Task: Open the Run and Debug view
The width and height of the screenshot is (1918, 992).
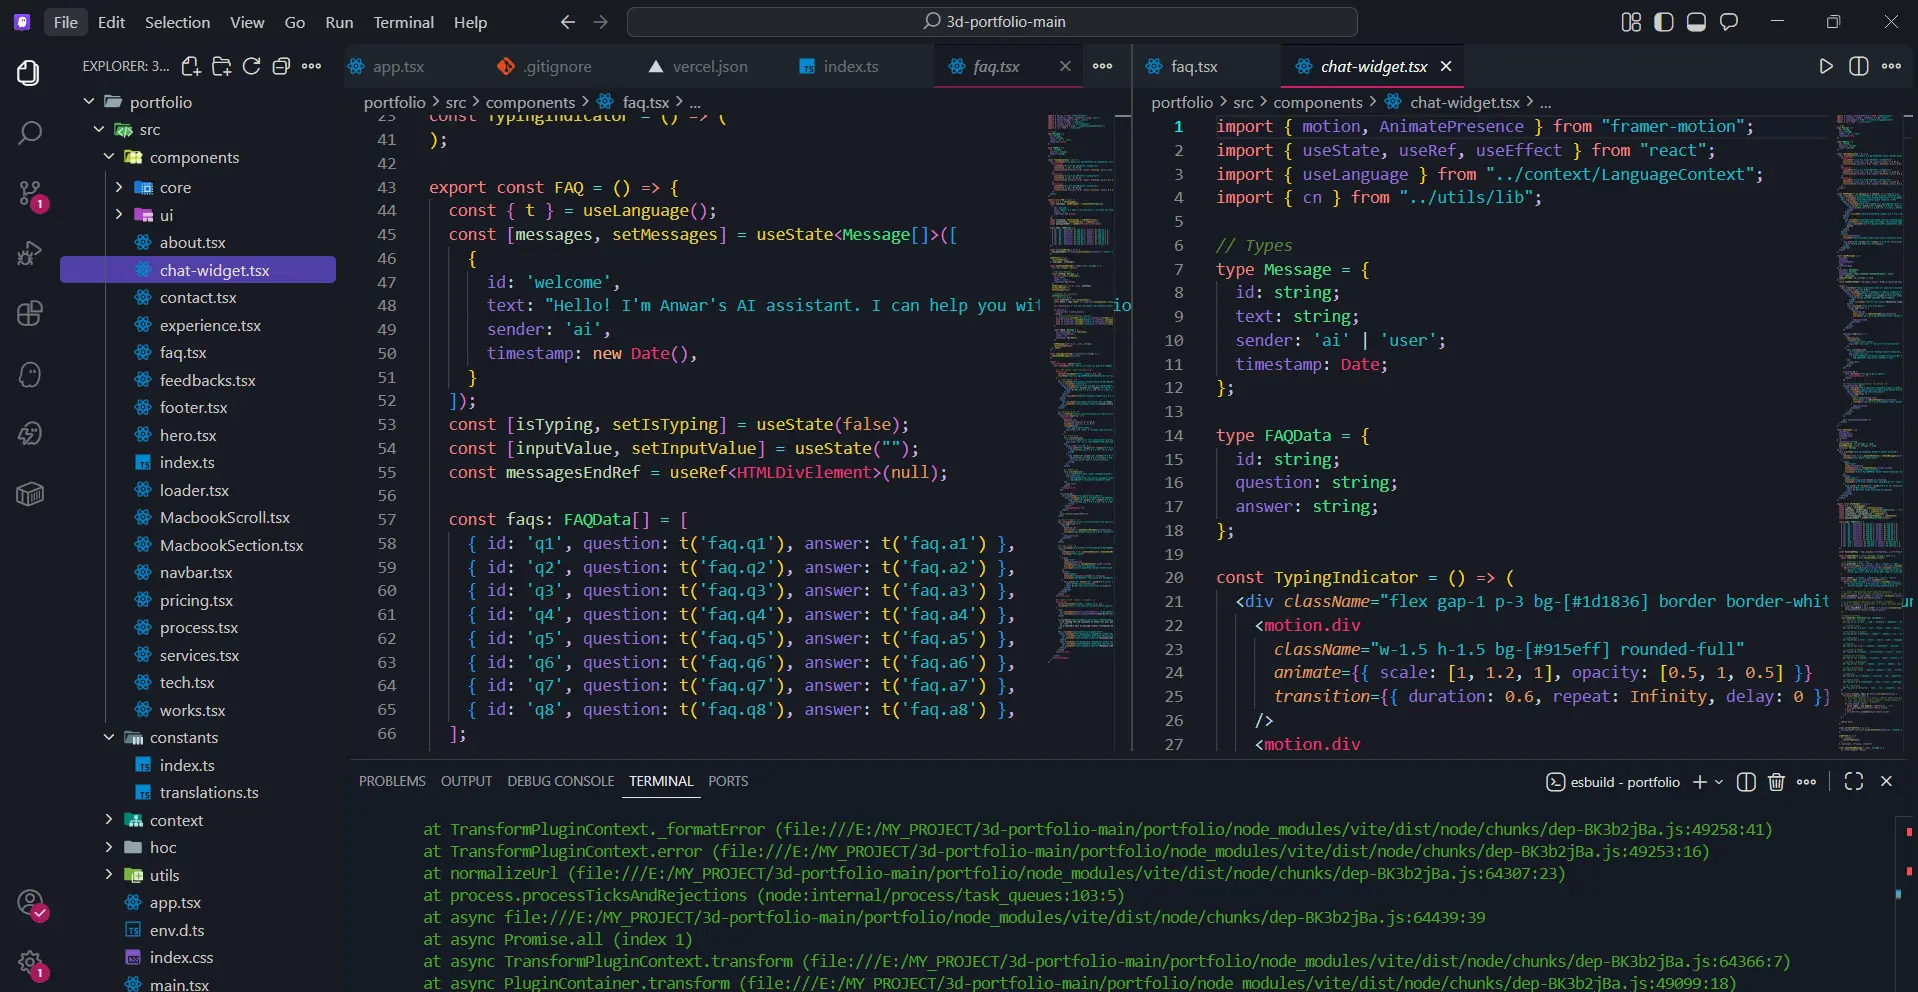Action: 30,253
